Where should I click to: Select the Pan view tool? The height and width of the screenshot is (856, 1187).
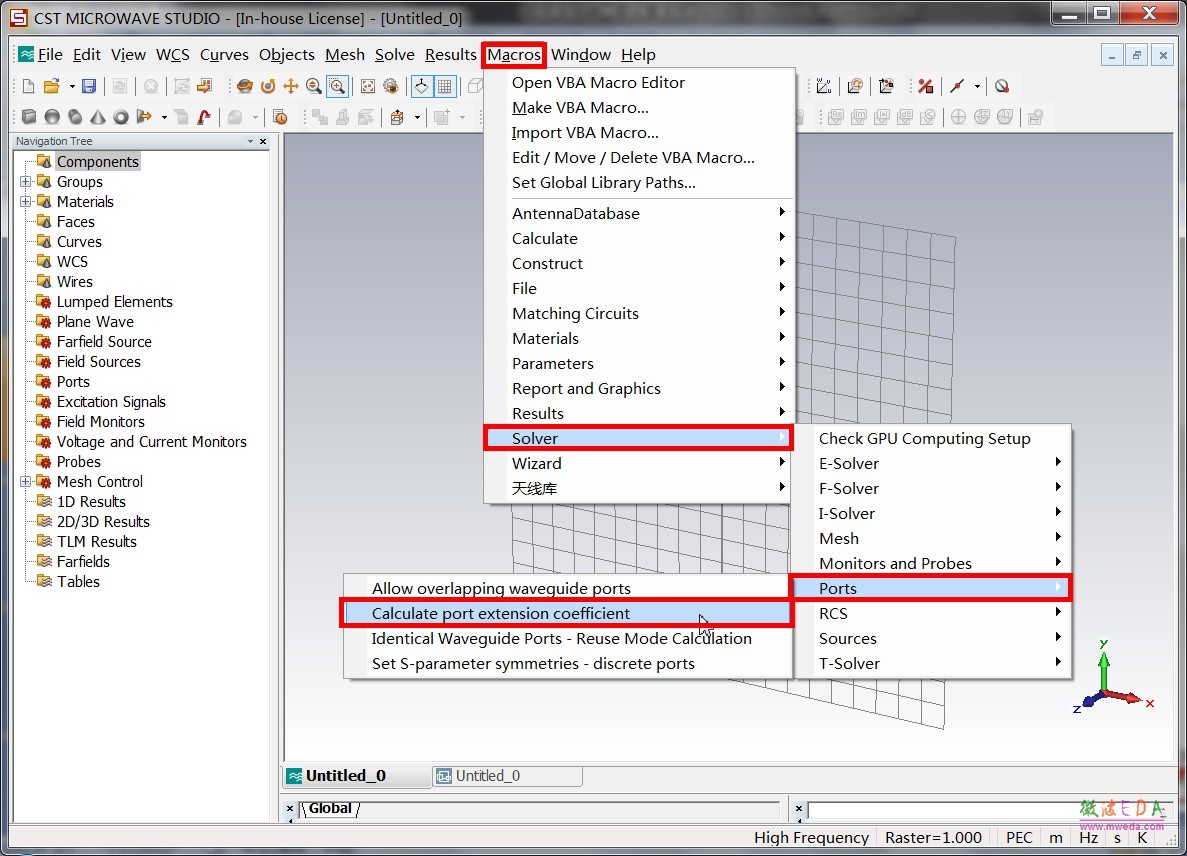point(291,86)
